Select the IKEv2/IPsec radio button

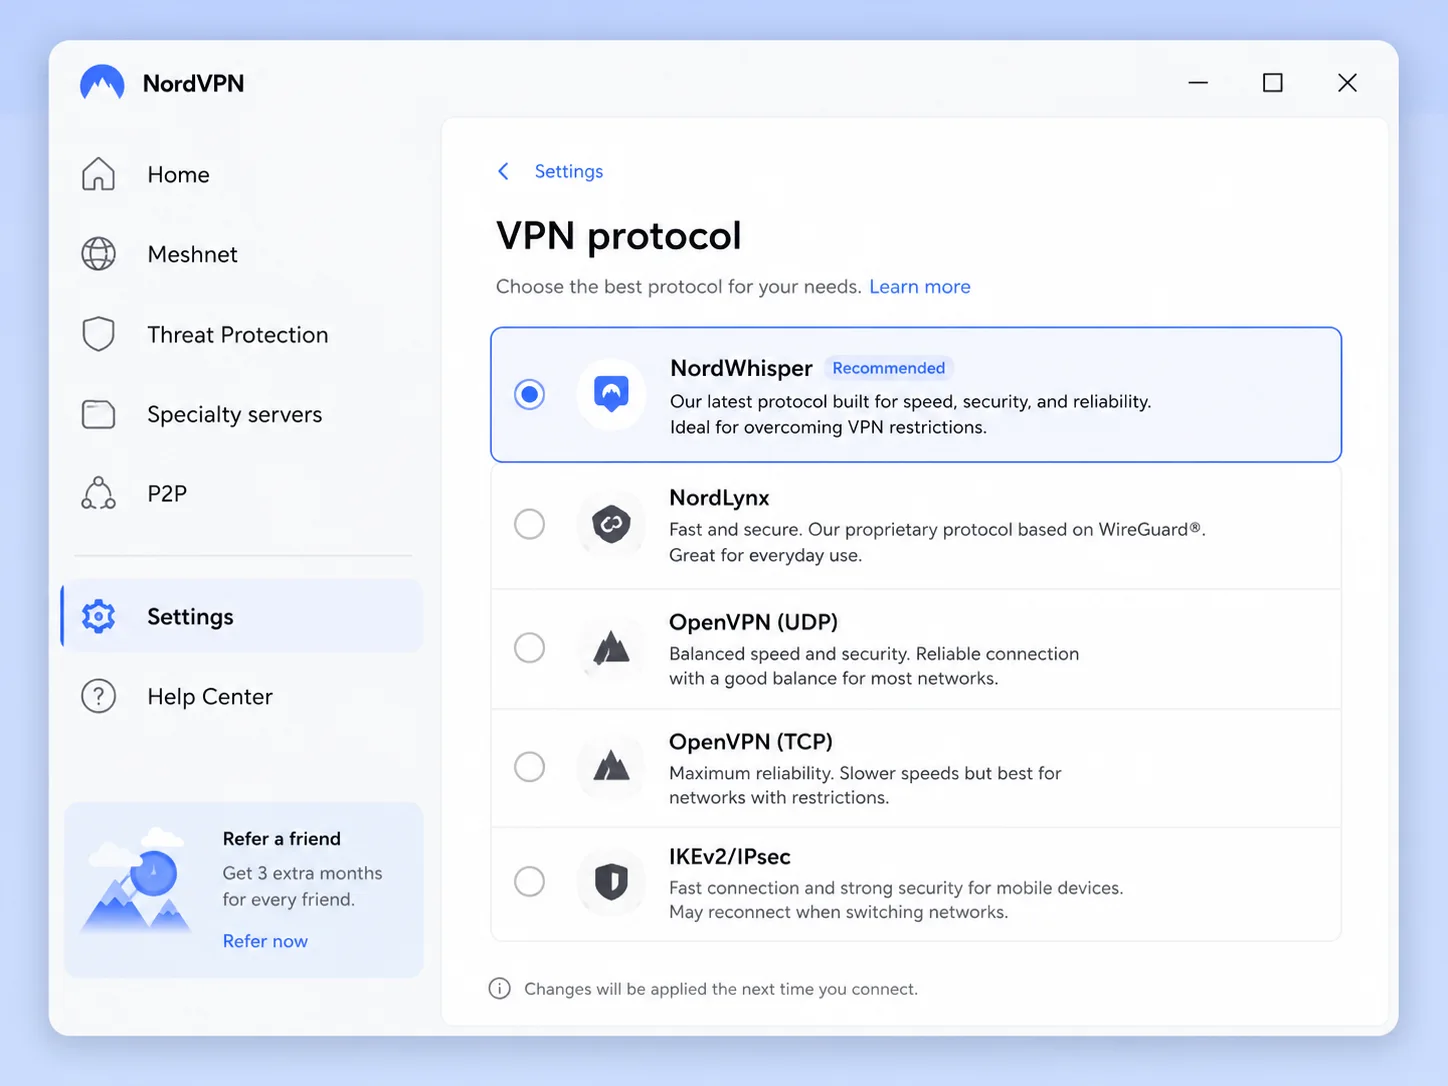point(529,882)
